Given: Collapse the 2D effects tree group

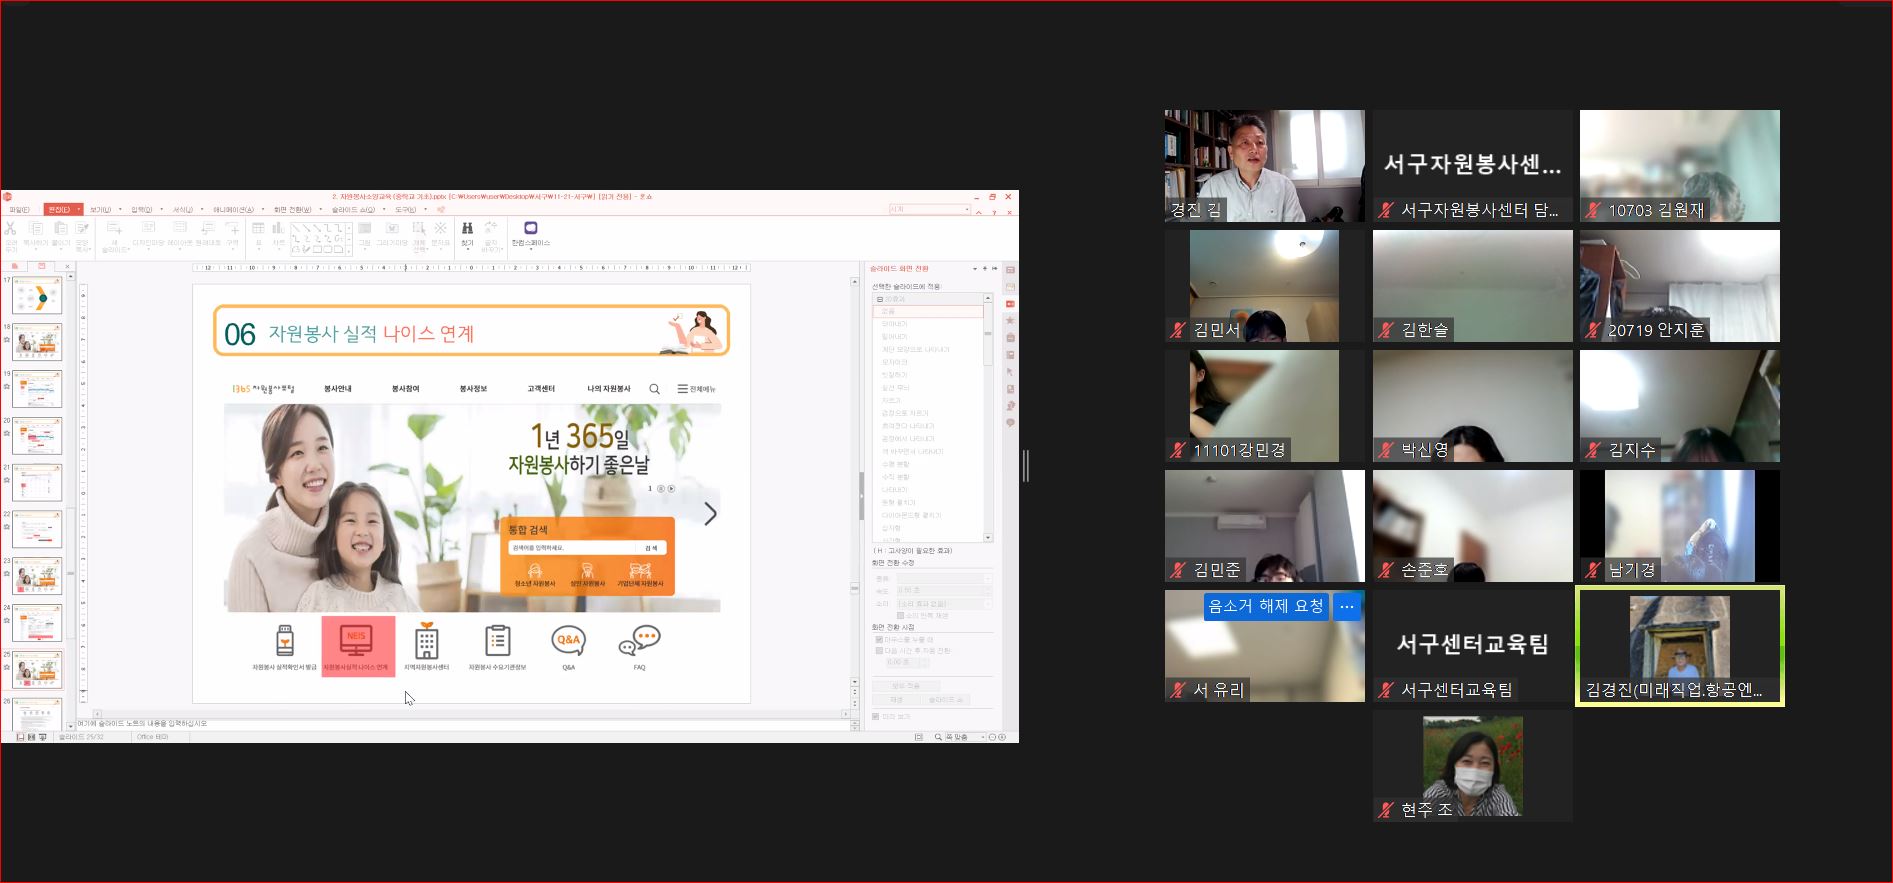Looking at the screenshot, I should tap(880, 299).
